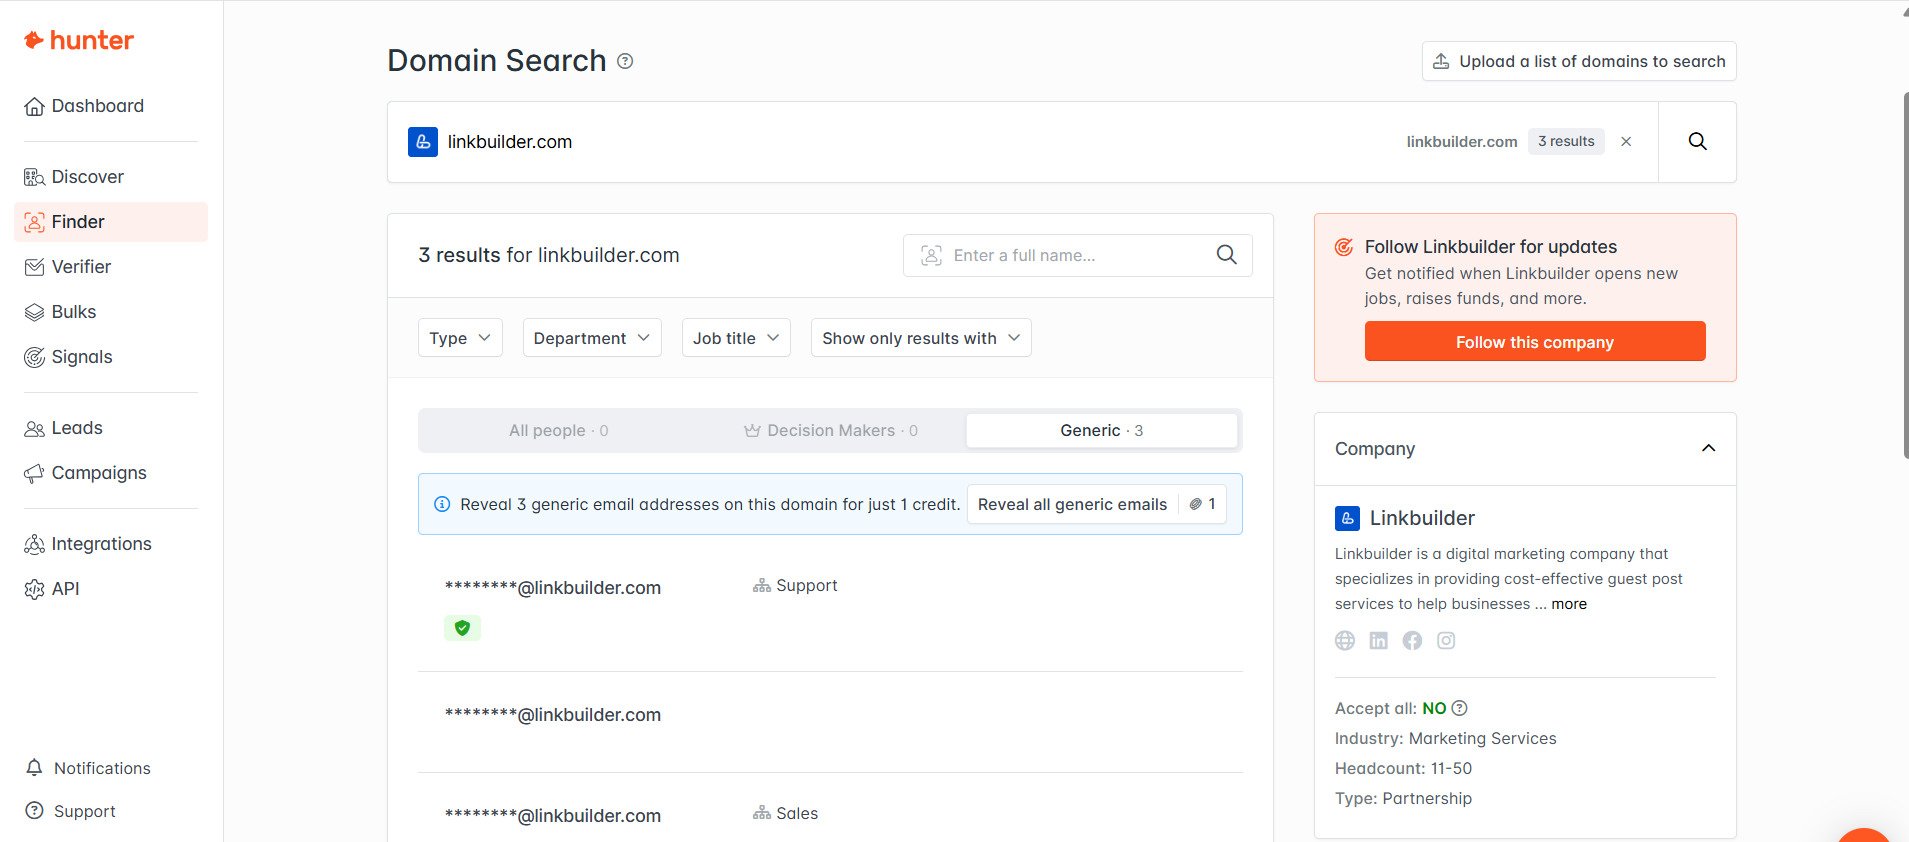Click the linkbuilder.com domain search field
Image resolution: width=1909 pixels, height=842 pixels.
[x=1022, y=142]
